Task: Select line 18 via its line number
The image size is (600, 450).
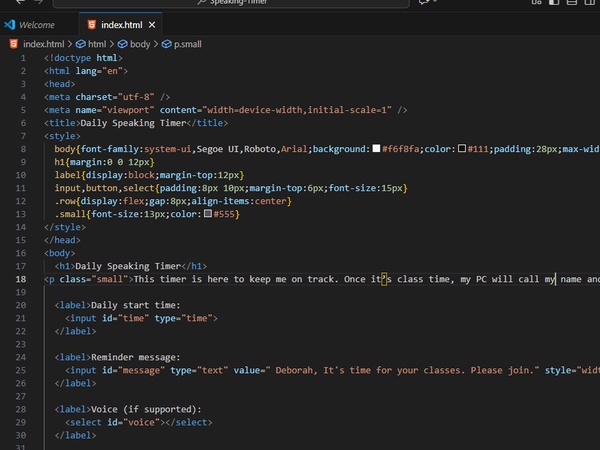Action: point(21,279)
